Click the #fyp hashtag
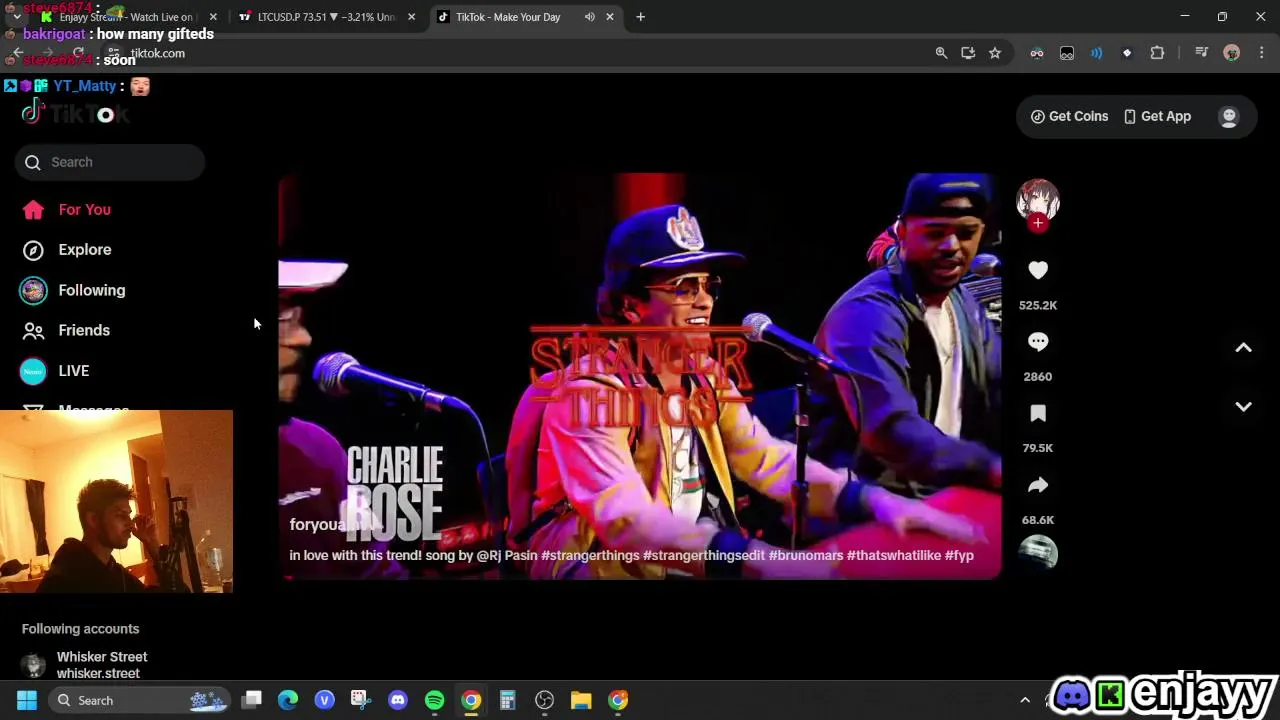Viewport: 1280px width, 720px height. tap(959, 556)
